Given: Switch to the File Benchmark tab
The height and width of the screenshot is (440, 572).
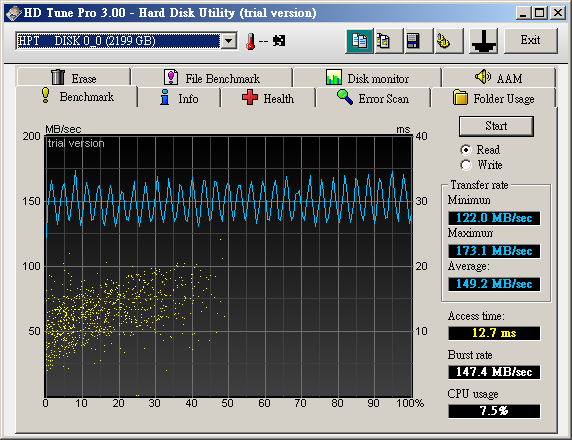Looking at the screenshot, I should [x=212, y=77].
